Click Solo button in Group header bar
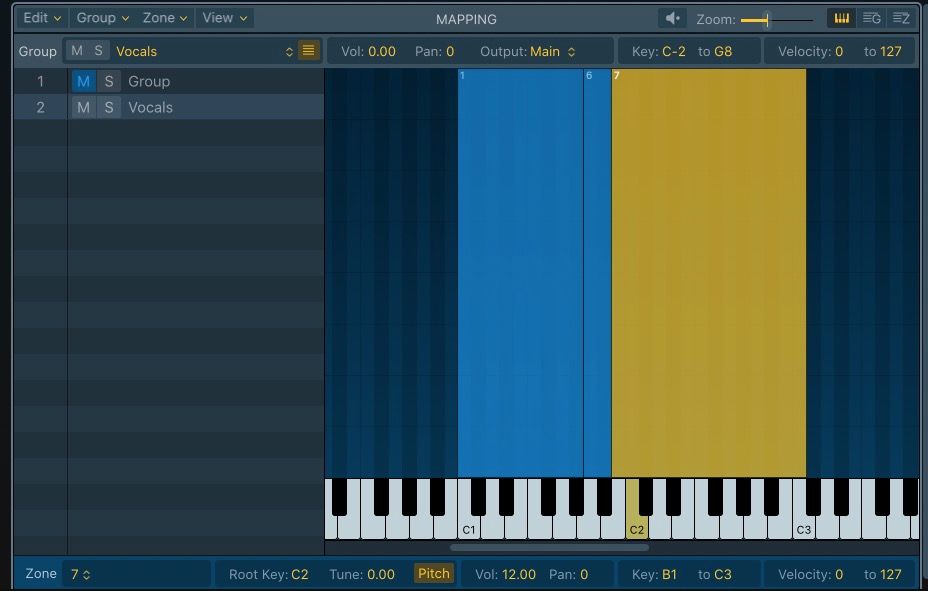 [98, 51]
